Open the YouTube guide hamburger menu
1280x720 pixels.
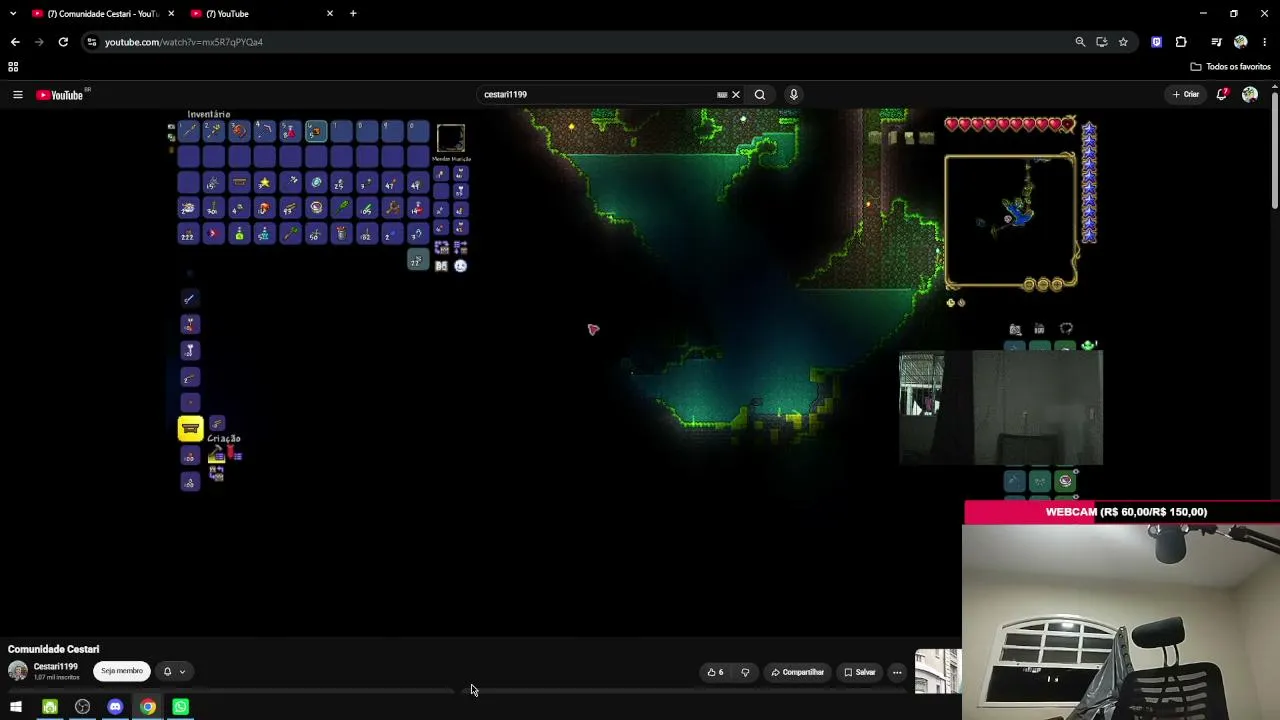[x=17, y=95]
